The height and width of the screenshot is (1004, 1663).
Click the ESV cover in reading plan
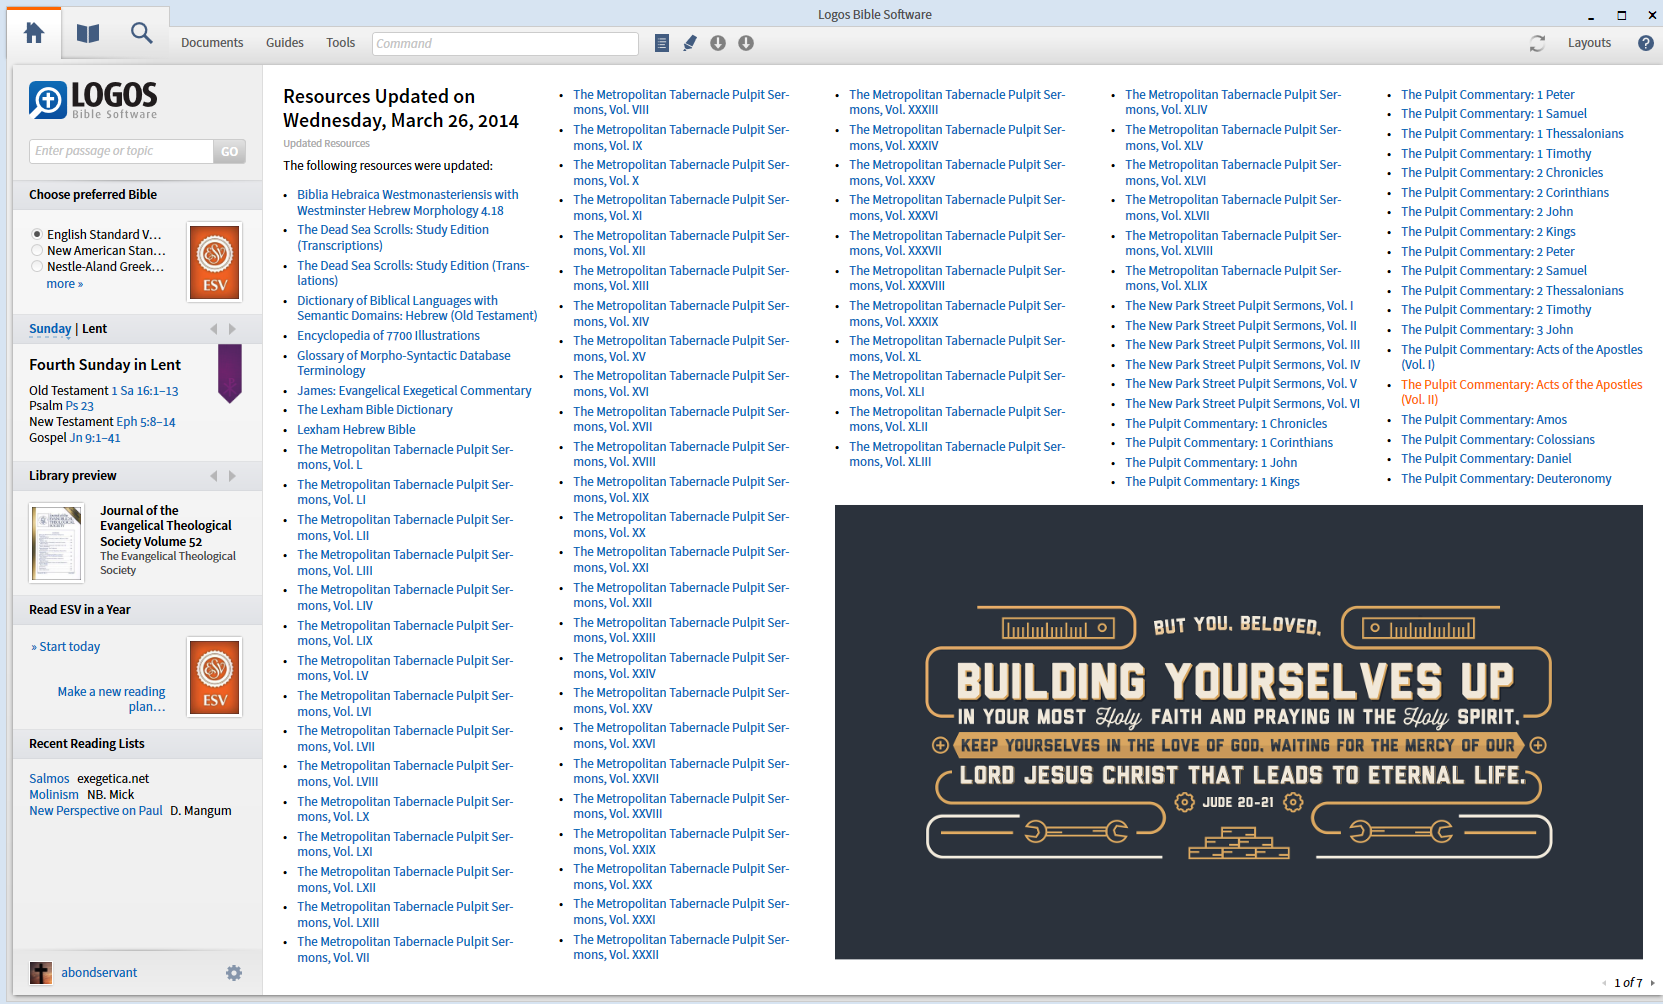pos(215,677)
